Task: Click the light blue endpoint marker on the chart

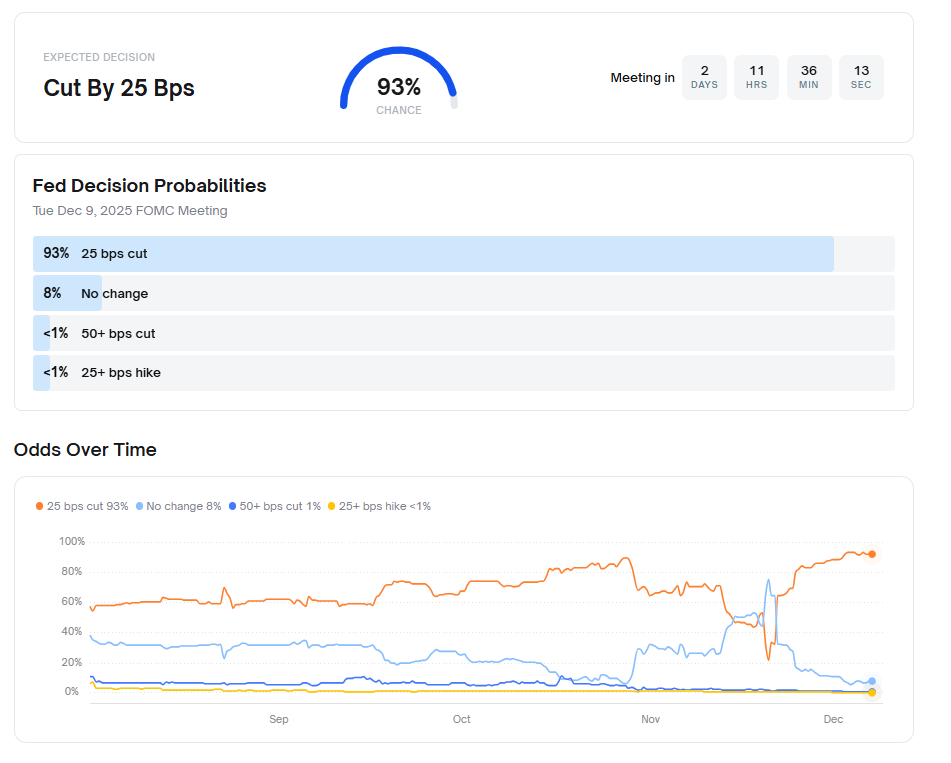Action: pyautogui.click(x=872, y=681)
